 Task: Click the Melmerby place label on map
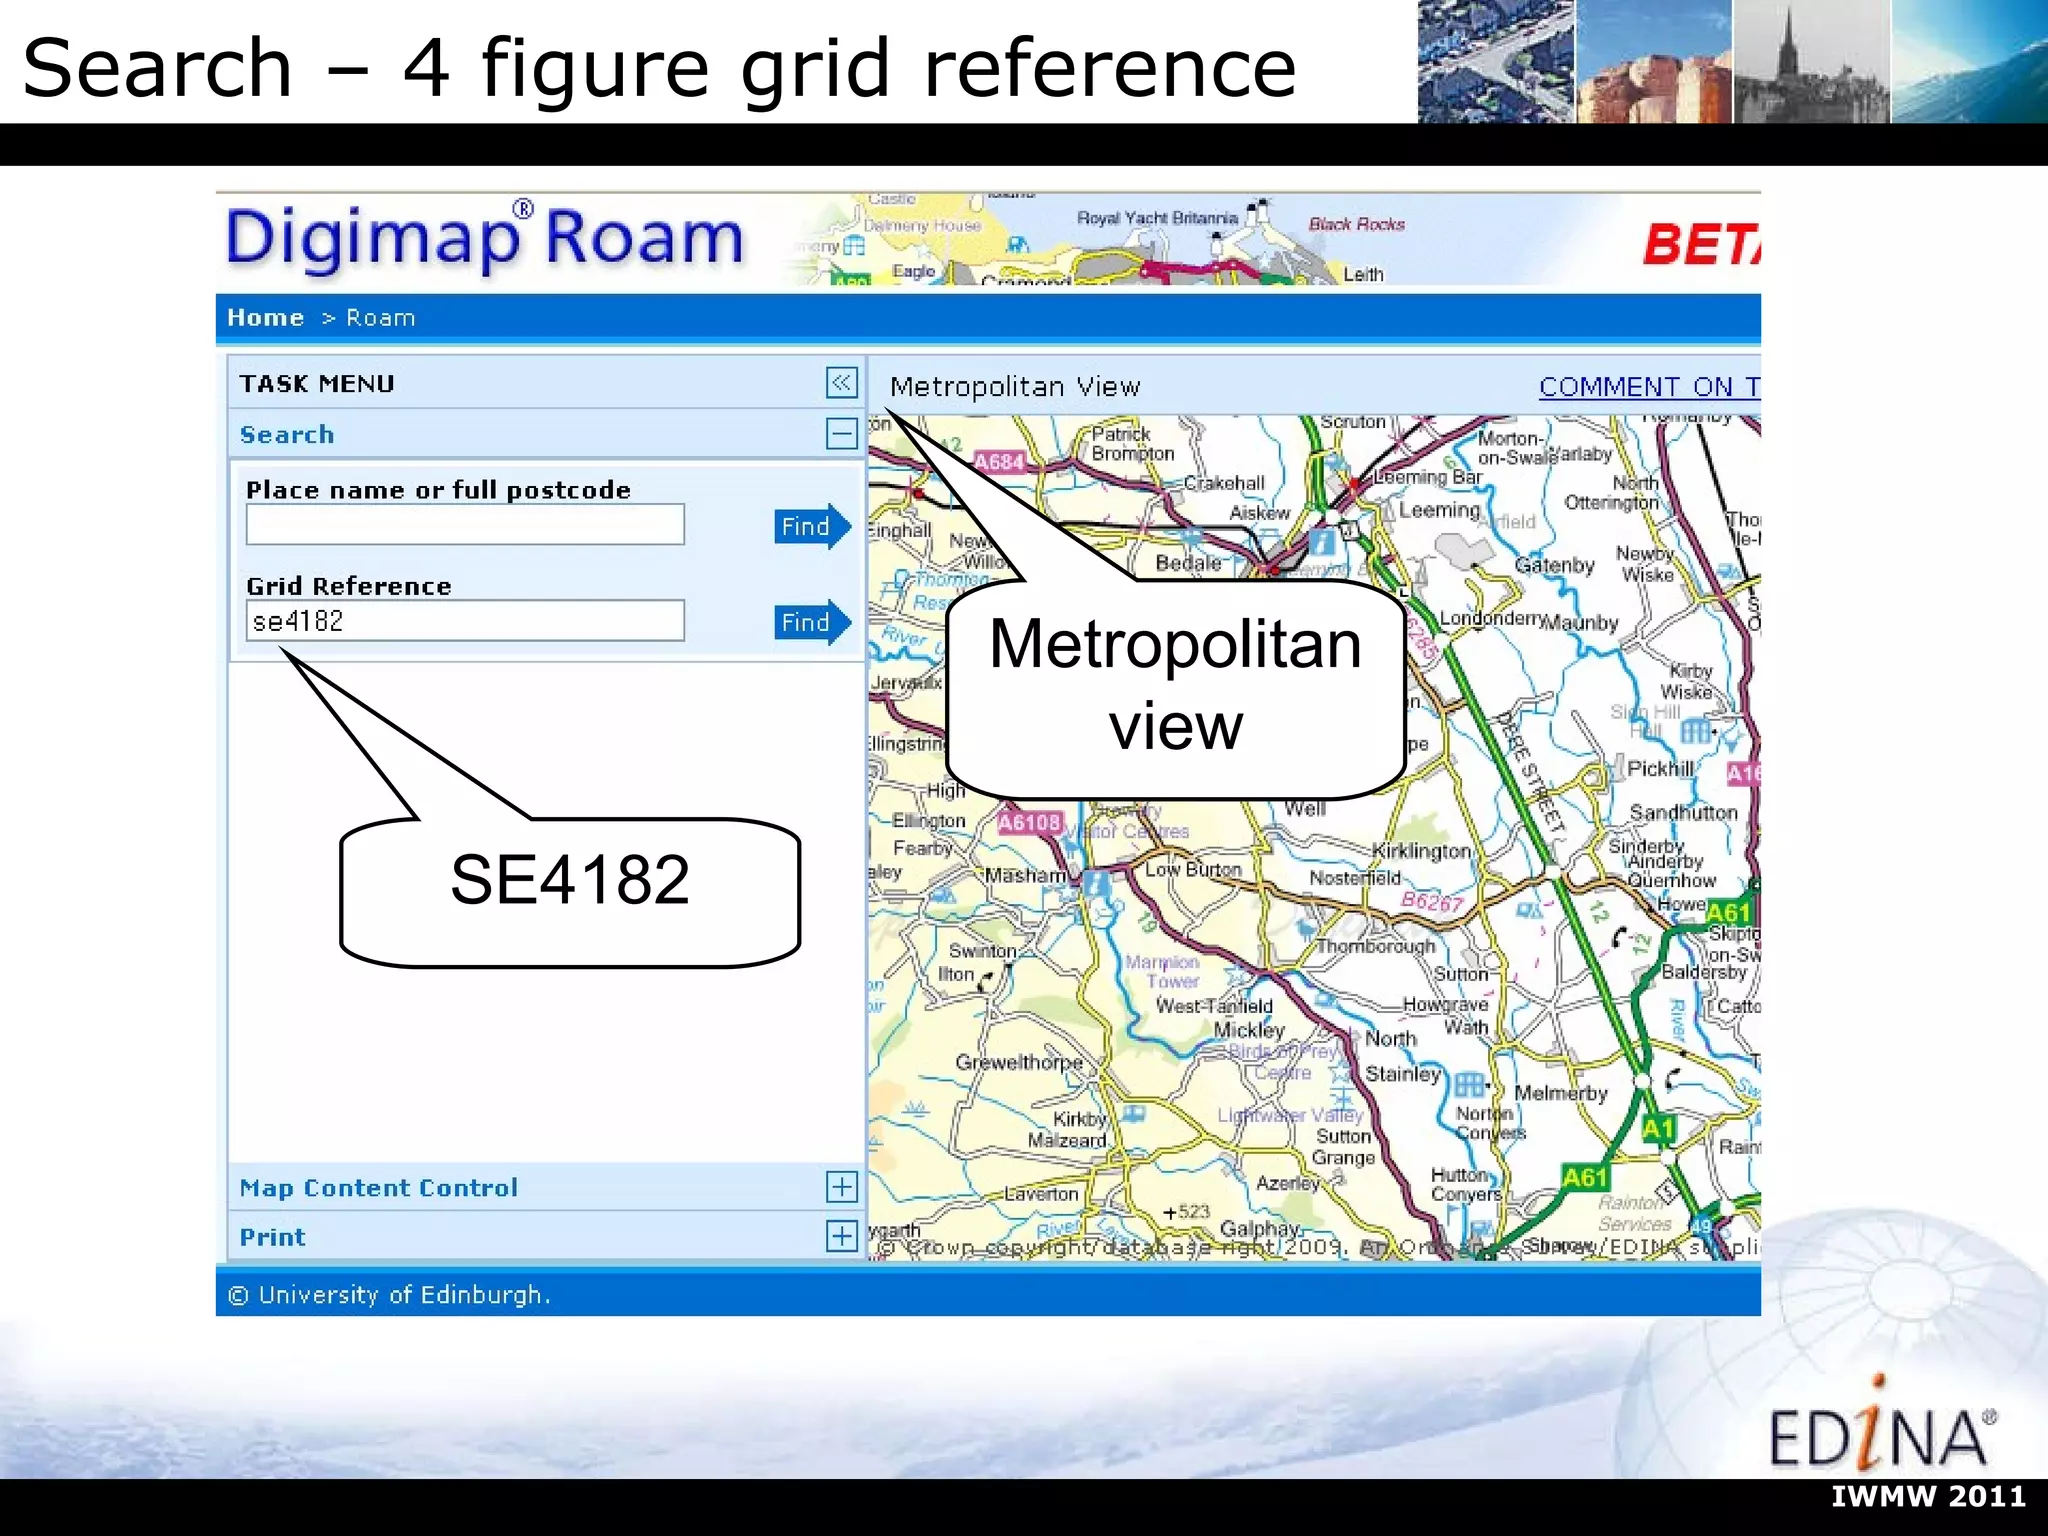point(1561,1093)
